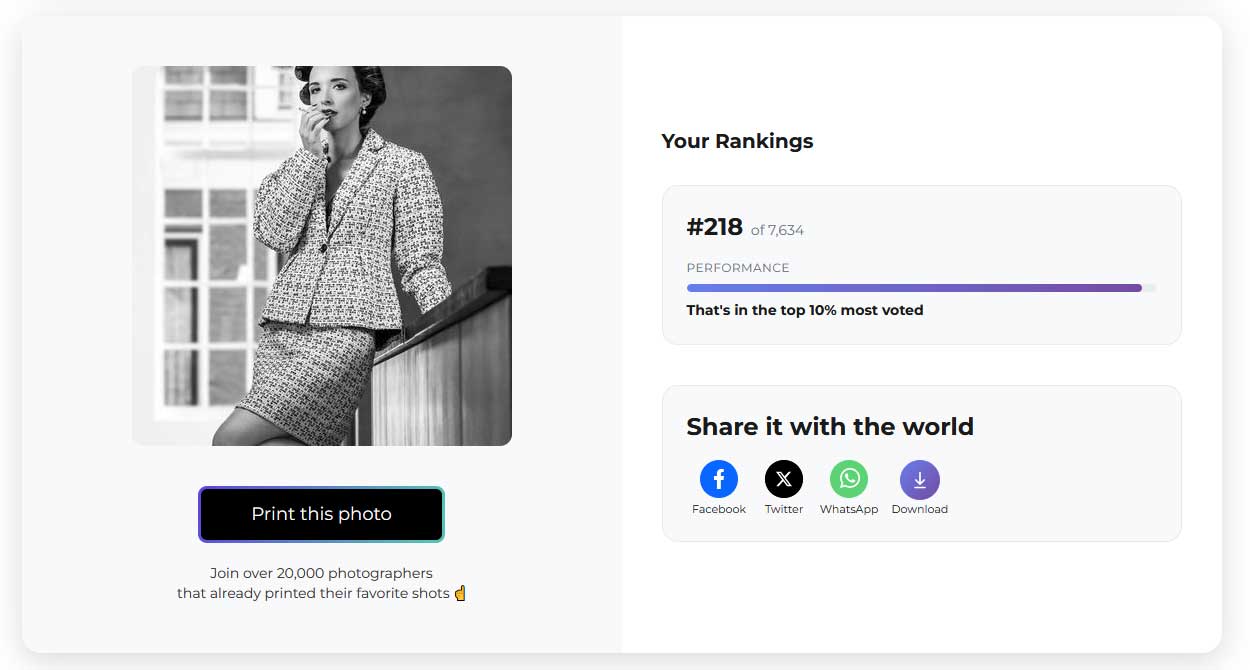
Task: Click the 'Join over 20,000 photographers' text
Action: click(321, 573)
